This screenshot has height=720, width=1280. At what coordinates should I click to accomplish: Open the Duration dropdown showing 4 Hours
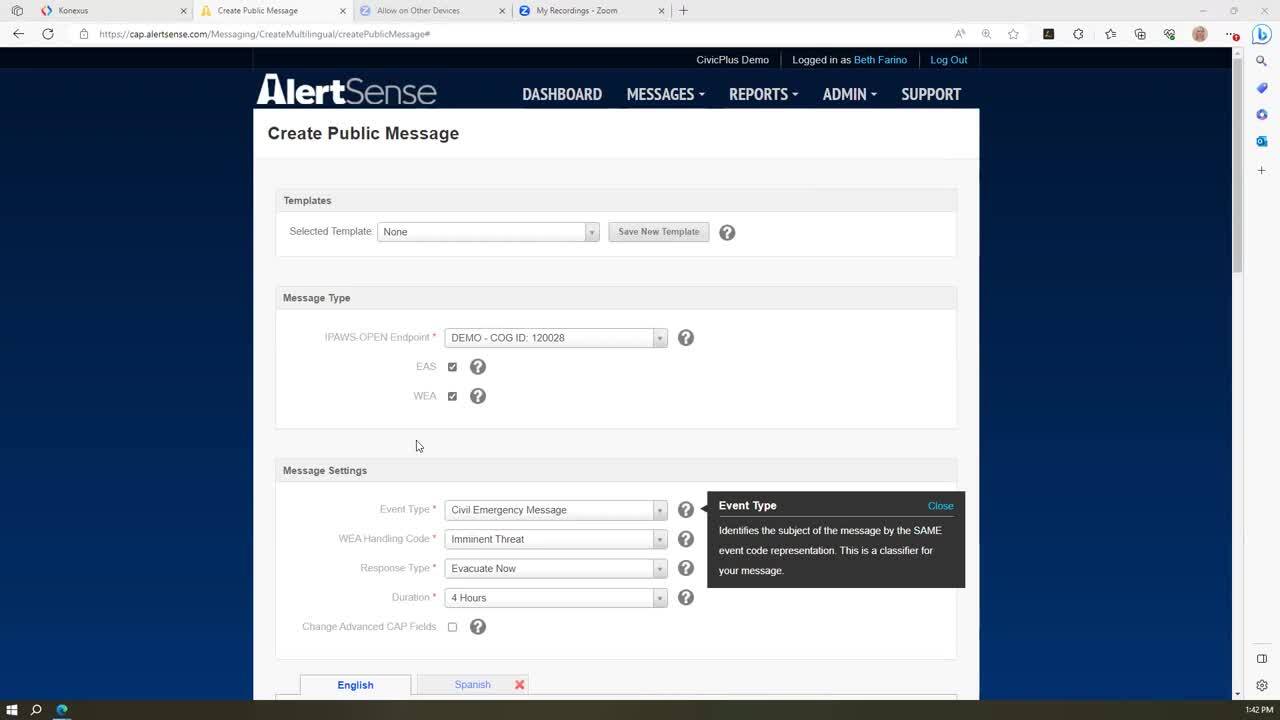pos(555,598)
